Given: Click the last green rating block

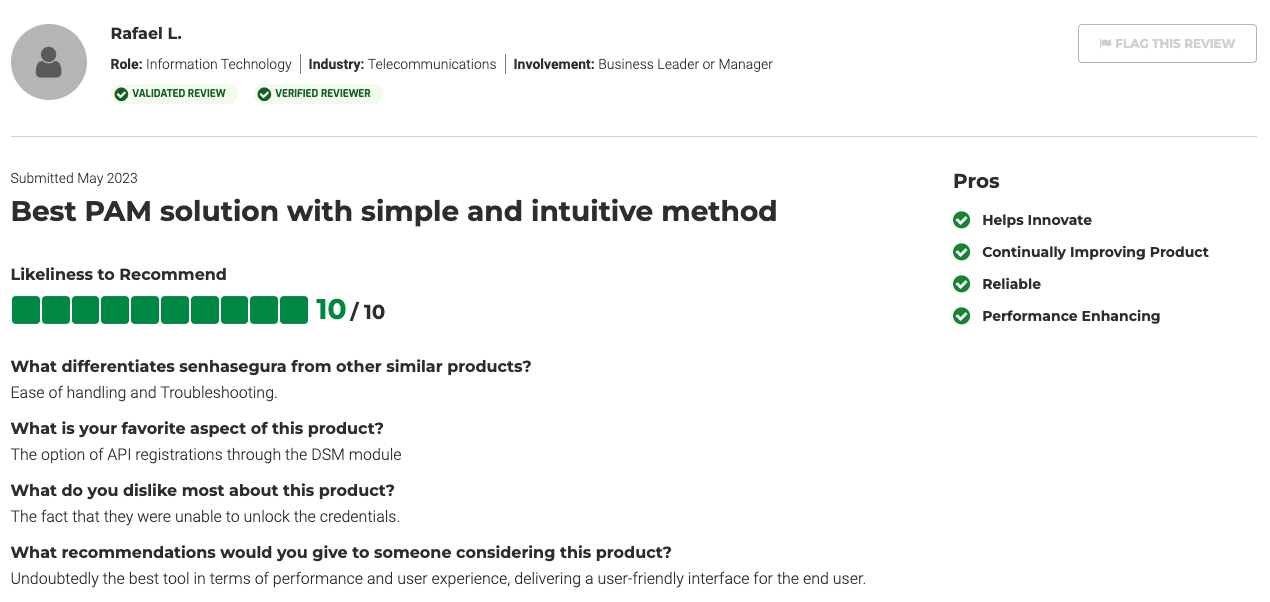Looking at the screenshot, I should tap(294, 310).
